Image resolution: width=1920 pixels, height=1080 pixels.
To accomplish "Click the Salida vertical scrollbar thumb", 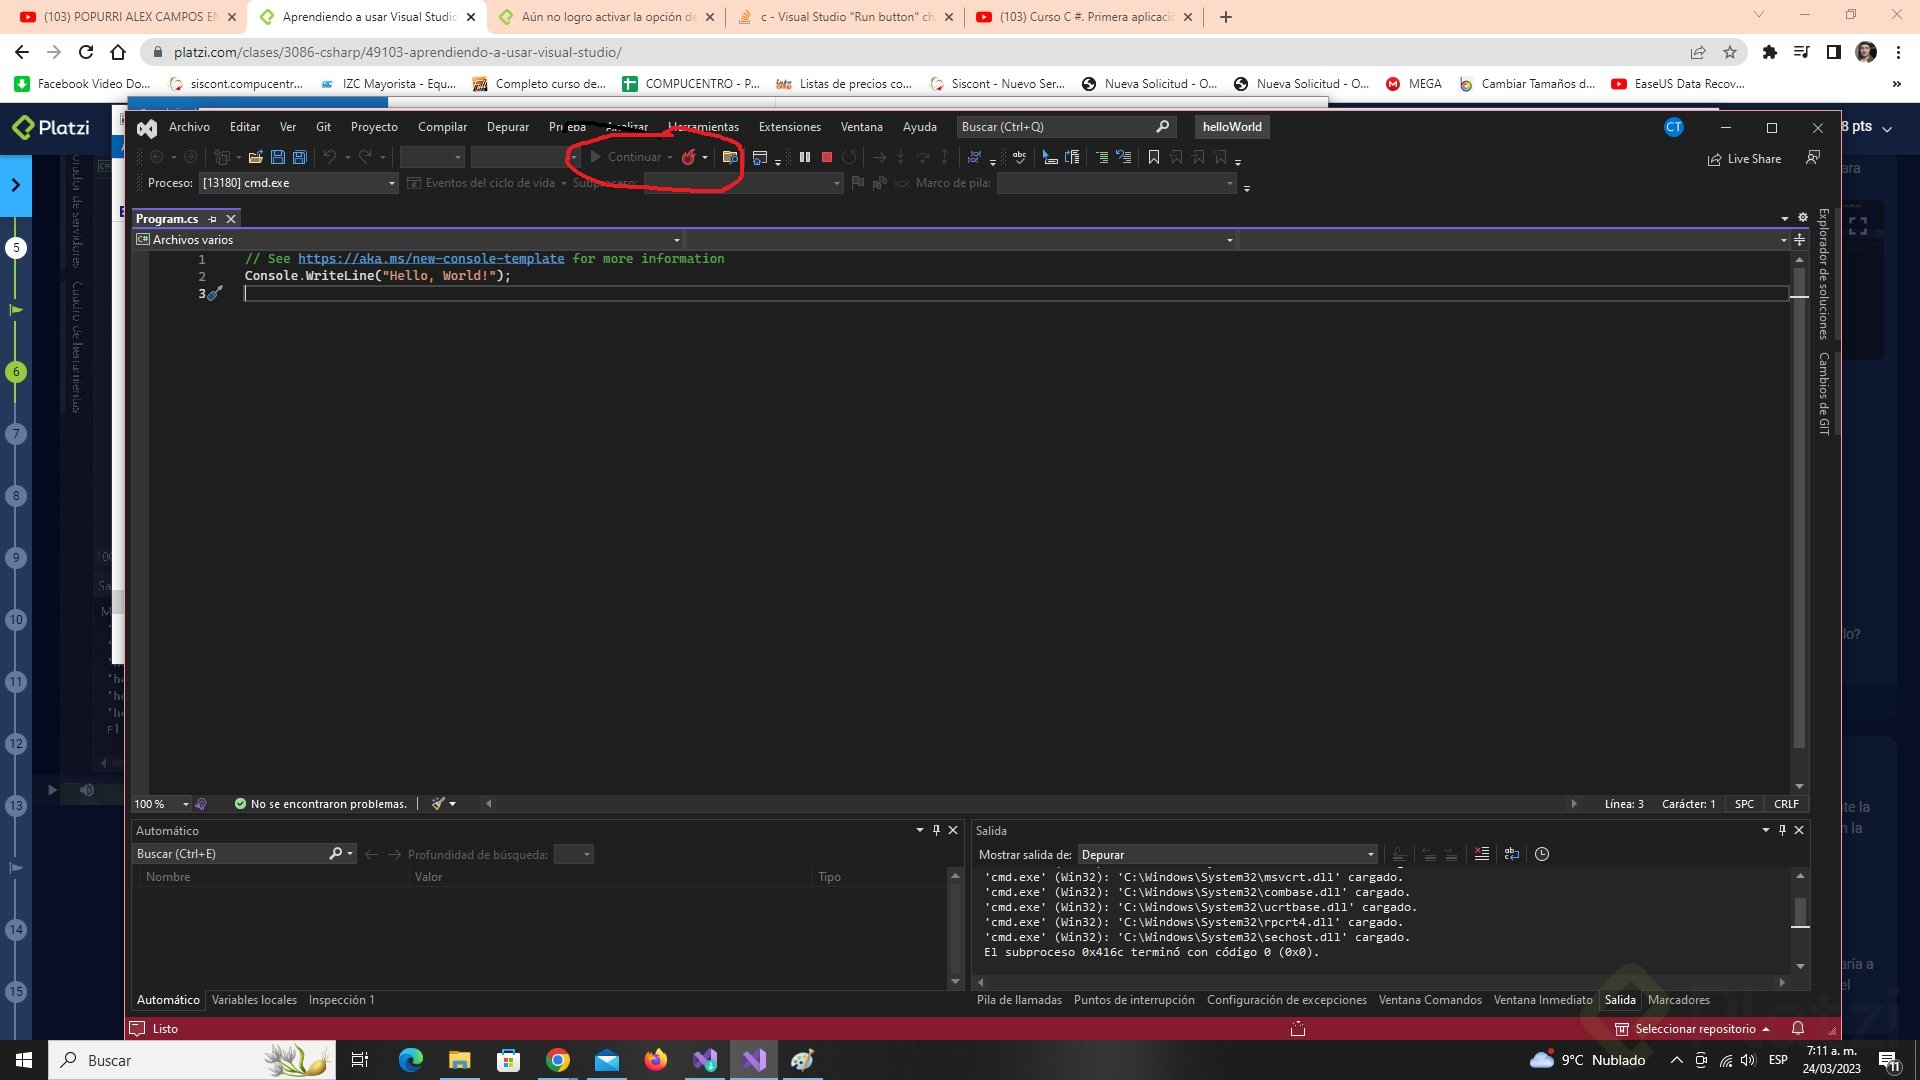I will (x=1800, y=912).
